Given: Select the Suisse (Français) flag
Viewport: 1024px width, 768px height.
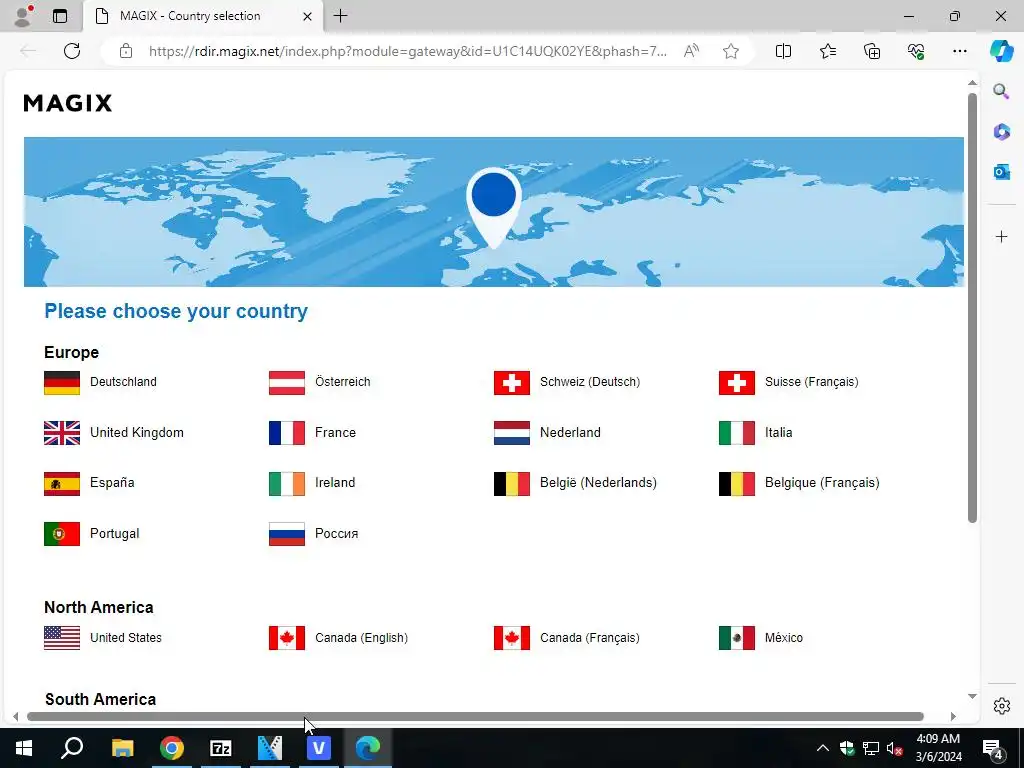Looking at the screenshot, I should pyautogui.click(x=737, y=383).
